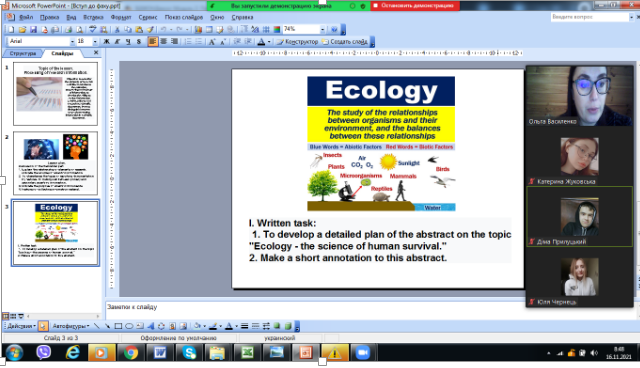Open Viber from the taskbar
Viewport: 640px width, 368px height.
pos(43,352)
